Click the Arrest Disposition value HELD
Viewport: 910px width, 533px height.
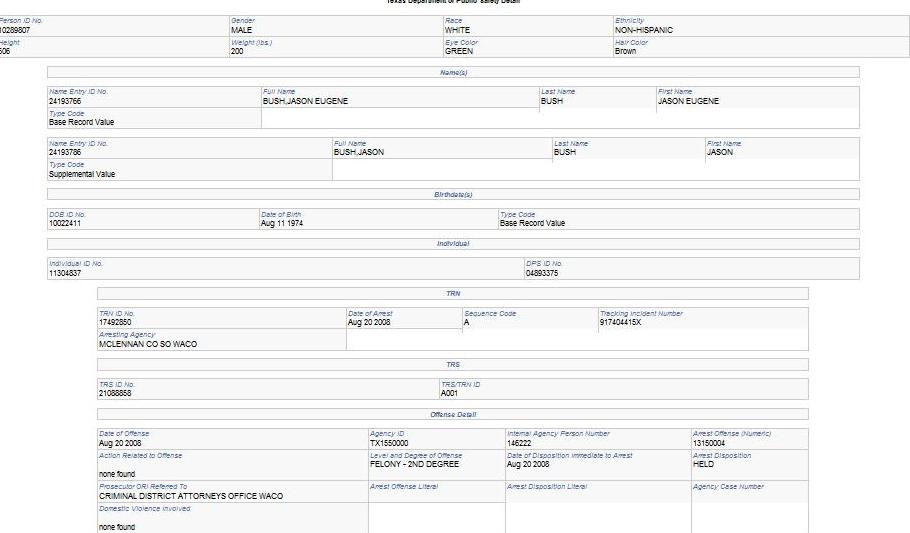pyautogui.click(x=704, y=464)
